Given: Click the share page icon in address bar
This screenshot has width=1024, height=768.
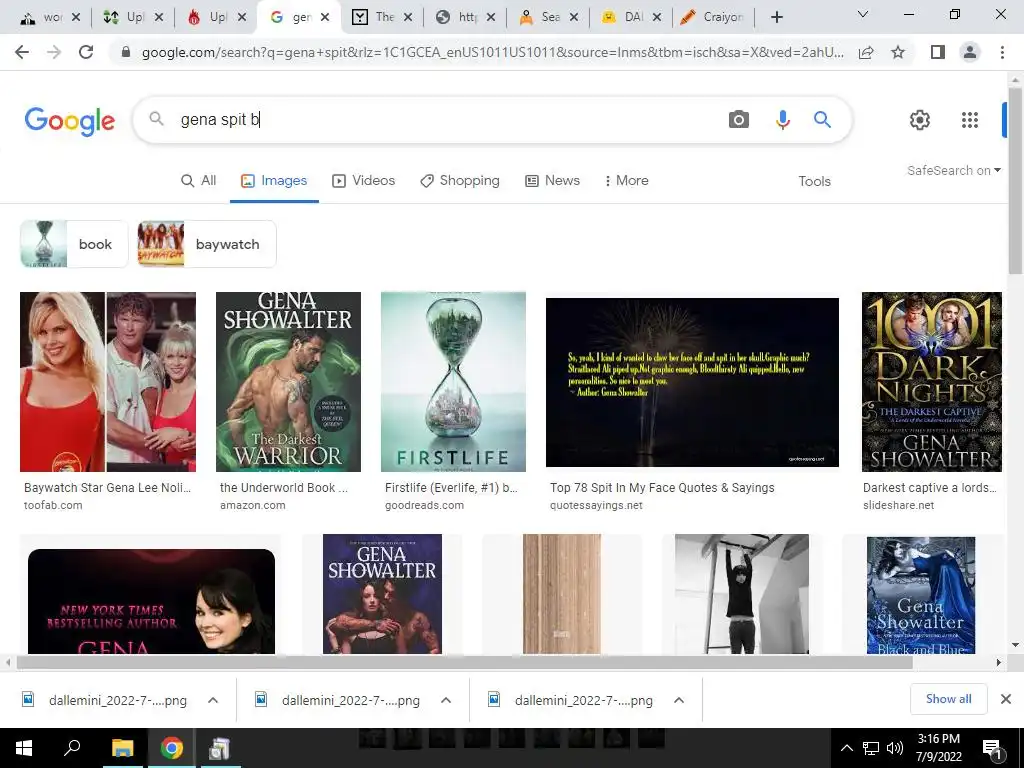Looking at the screenshot, I should pyautogui.click(x=866, y=52).
